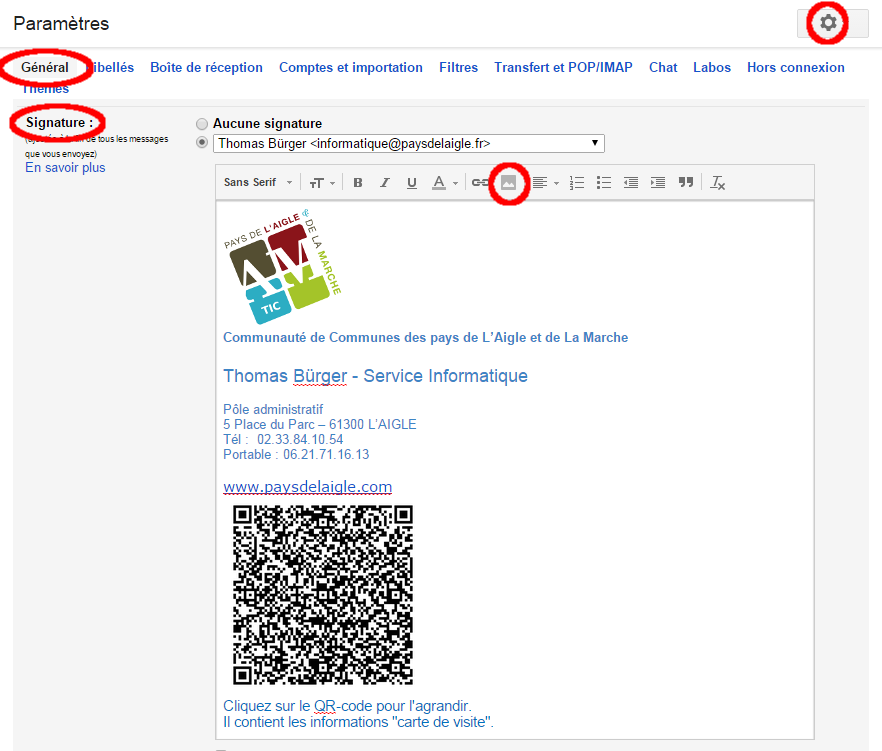The height and width of the screenshot is (751, 882).
Task: Open the text size dropdown
Action: (321, 183)
